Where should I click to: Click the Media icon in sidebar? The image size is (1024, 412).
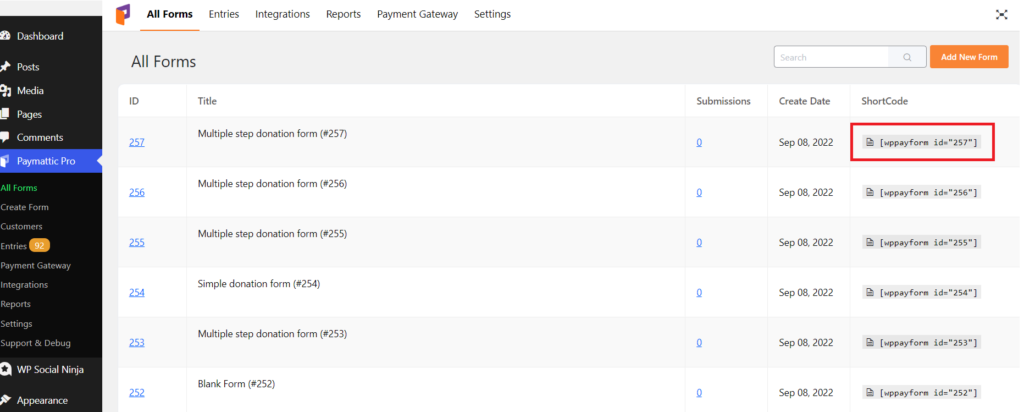(5, 91)
